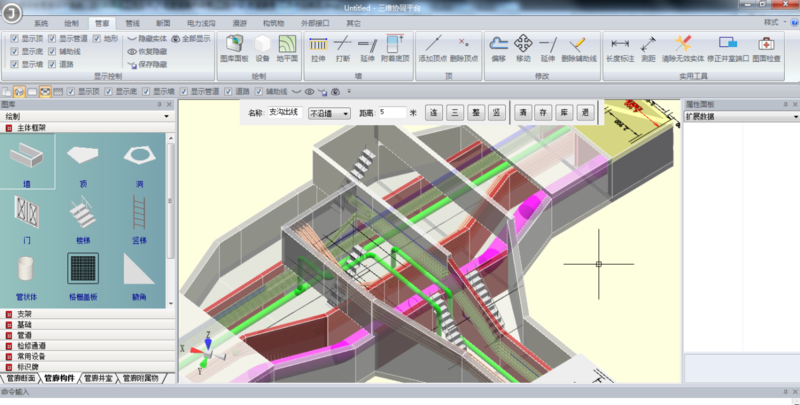Click the 图库面板 library panel icon
The height and width of the screenshot is (405, 800).
(x=234, y=48)
